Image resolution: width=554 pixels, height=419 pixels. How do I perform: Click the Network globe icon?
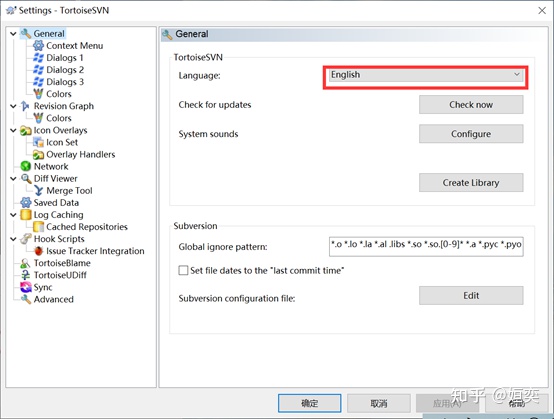point(25,166)
